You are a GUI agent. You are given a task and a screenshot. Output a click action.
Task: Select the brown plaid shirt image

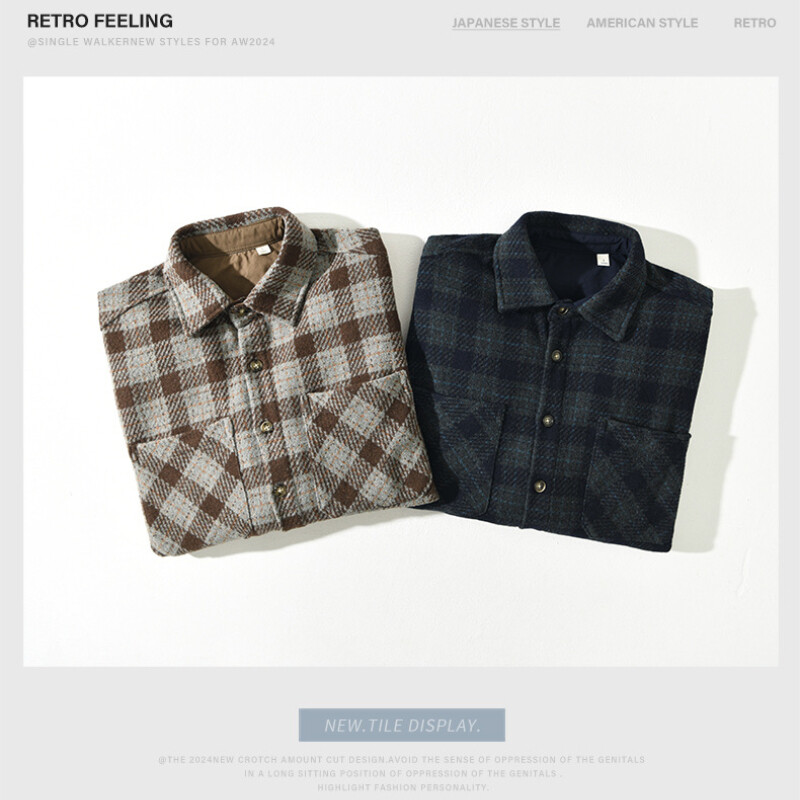pos(267,381)
